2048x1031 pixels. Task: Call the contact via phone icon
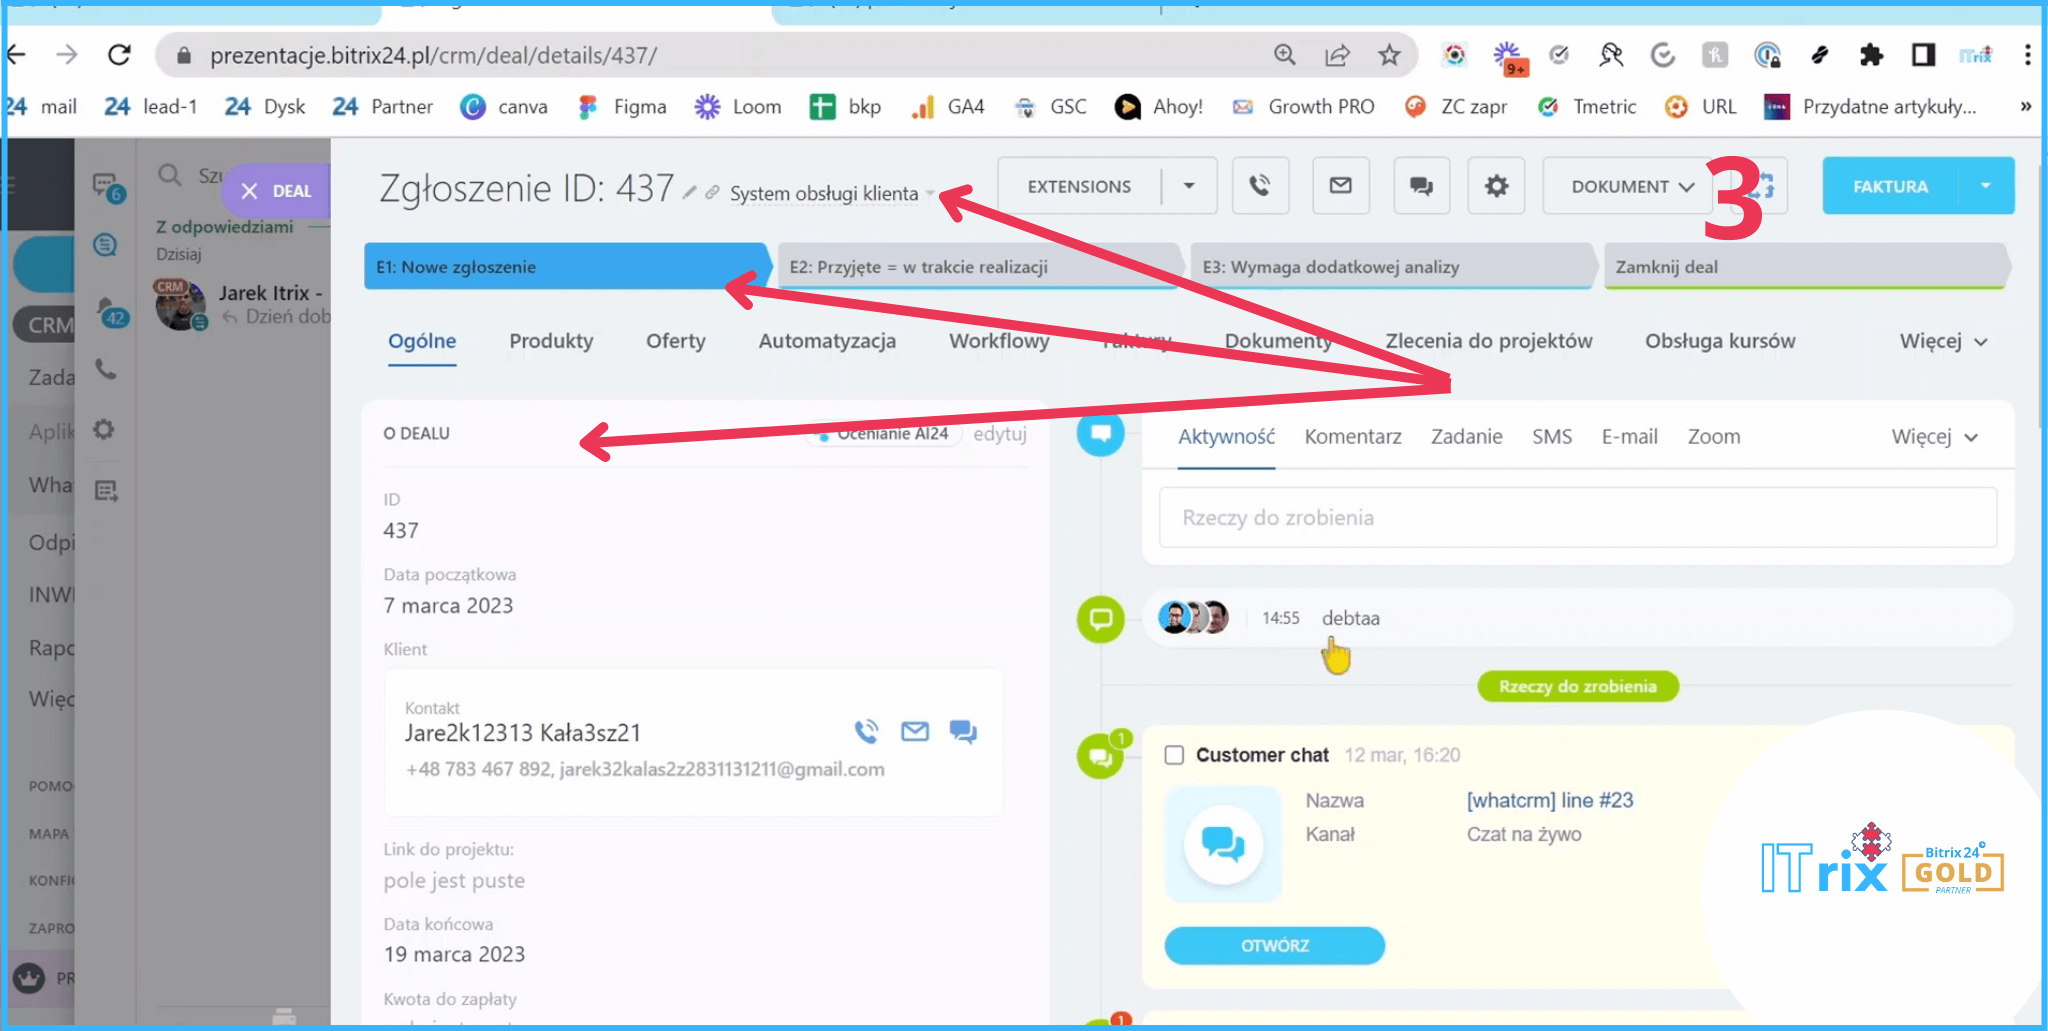(x=866, y=732)
